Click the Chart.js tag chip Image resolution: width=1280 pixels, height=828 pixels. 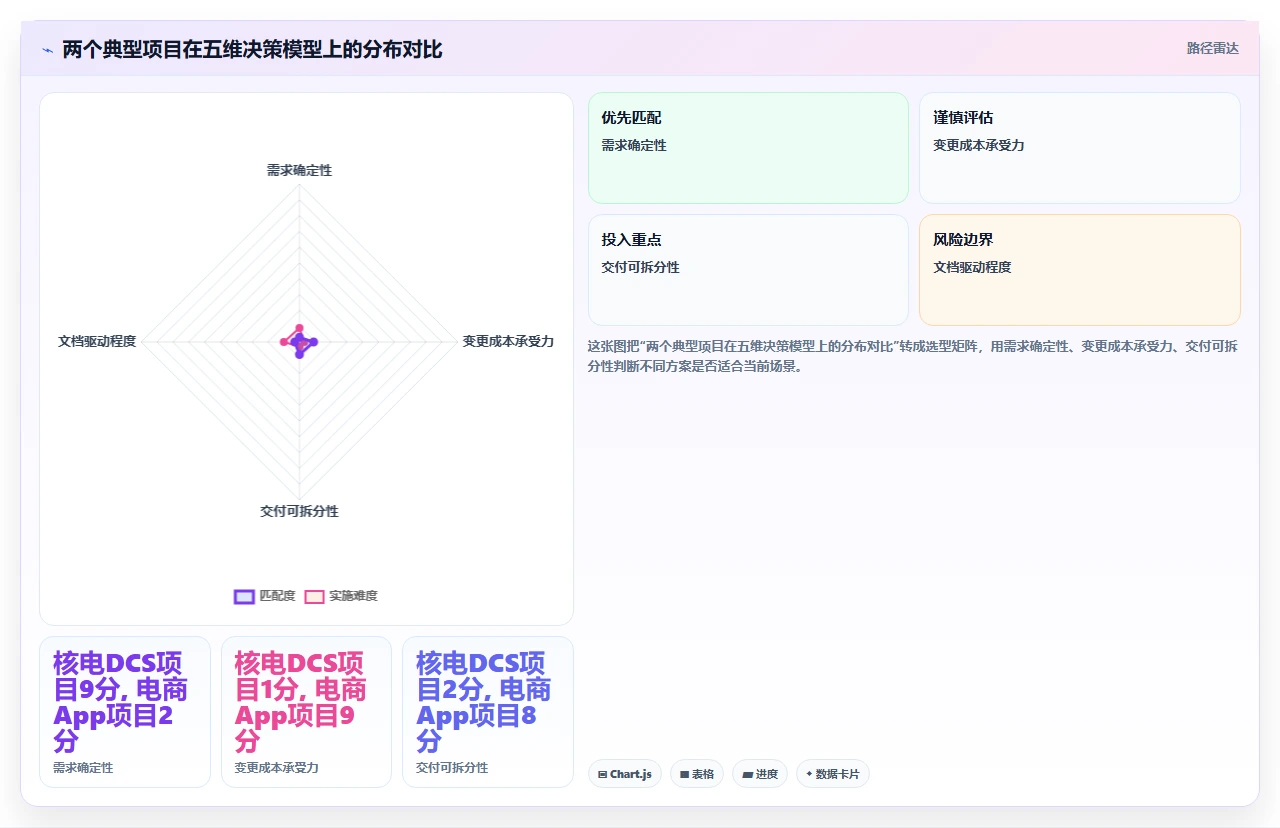(625, 774)
